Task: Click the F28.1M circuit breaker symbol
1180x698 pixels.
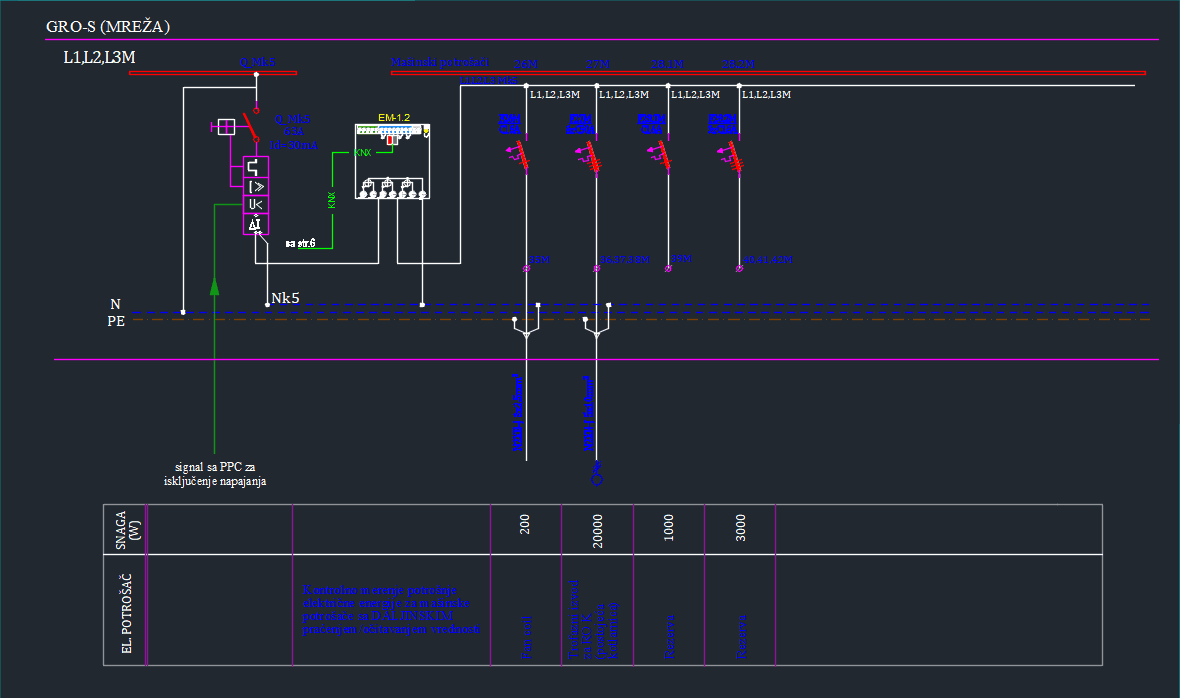Action: coord(662,156)
